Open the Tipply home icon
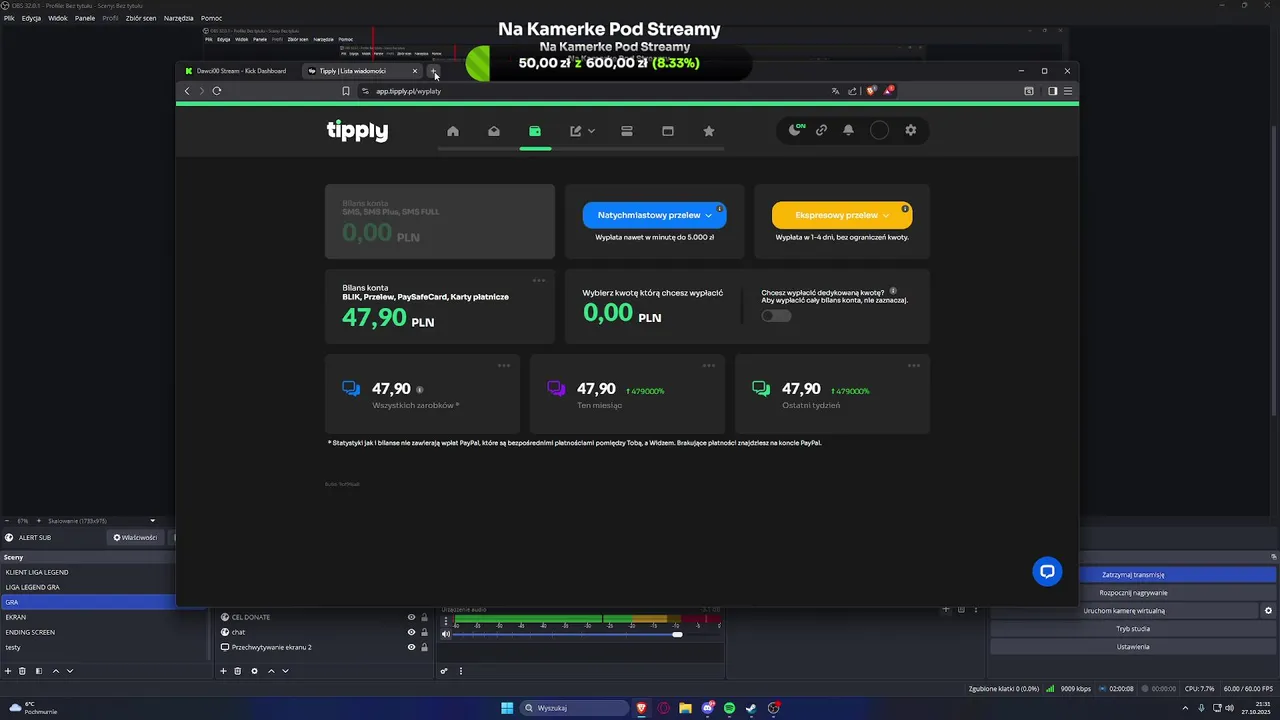Image resolution: width=1280 pixels, height=720 pixels. (453, 131)
